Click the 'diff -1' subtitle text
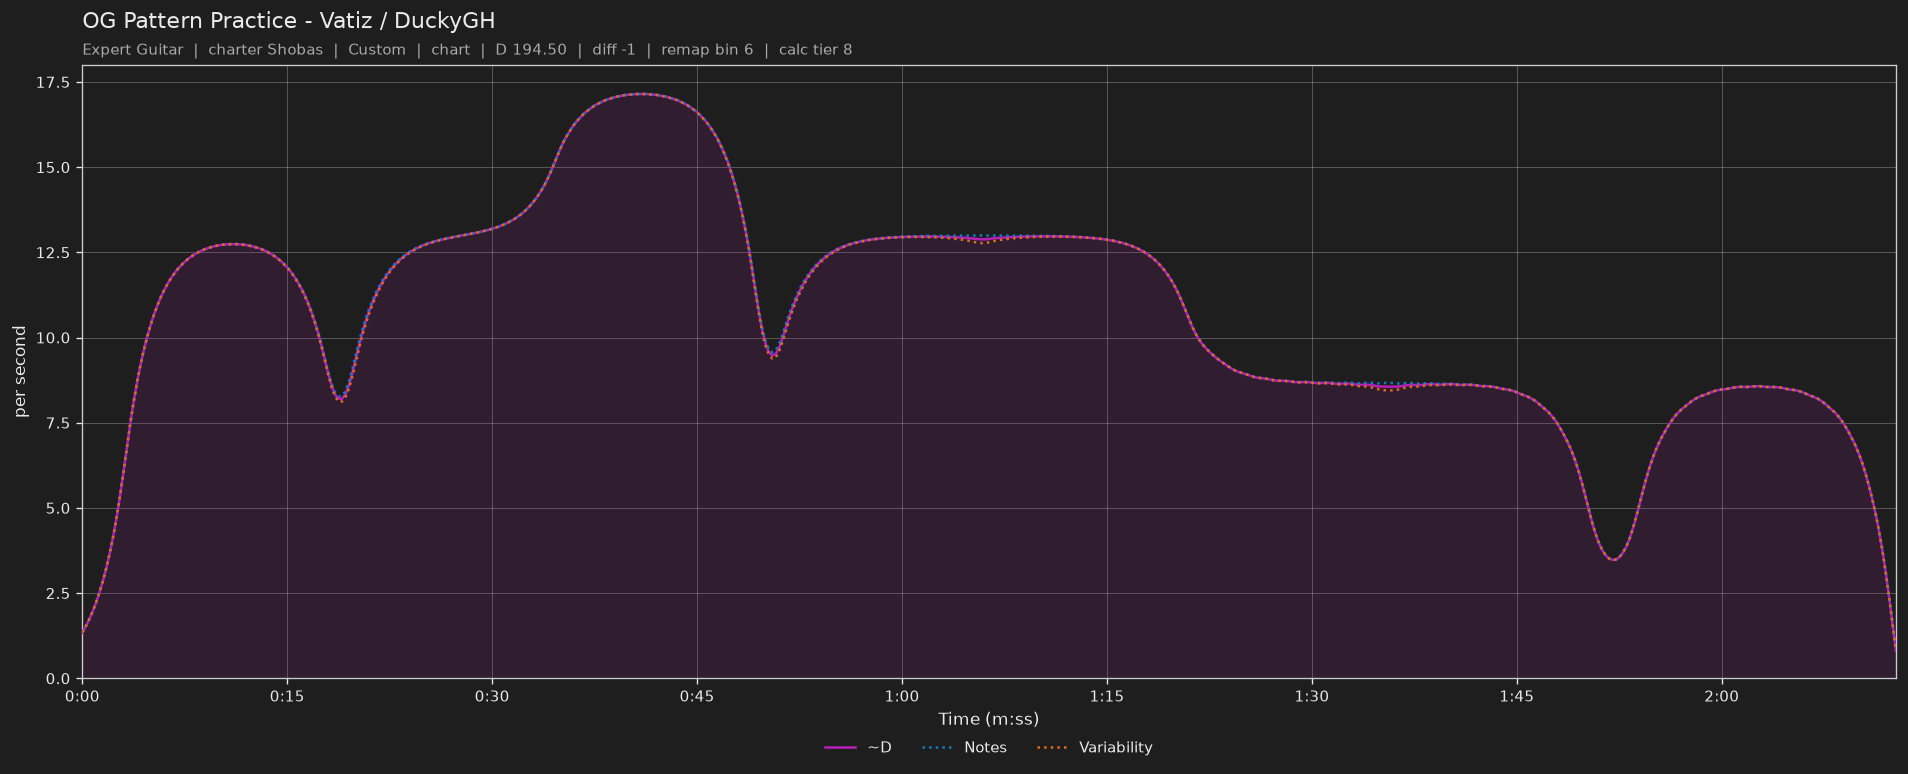Image resolution: width=1908 pixels, height=774 pixels. click(x=614, y=50)
